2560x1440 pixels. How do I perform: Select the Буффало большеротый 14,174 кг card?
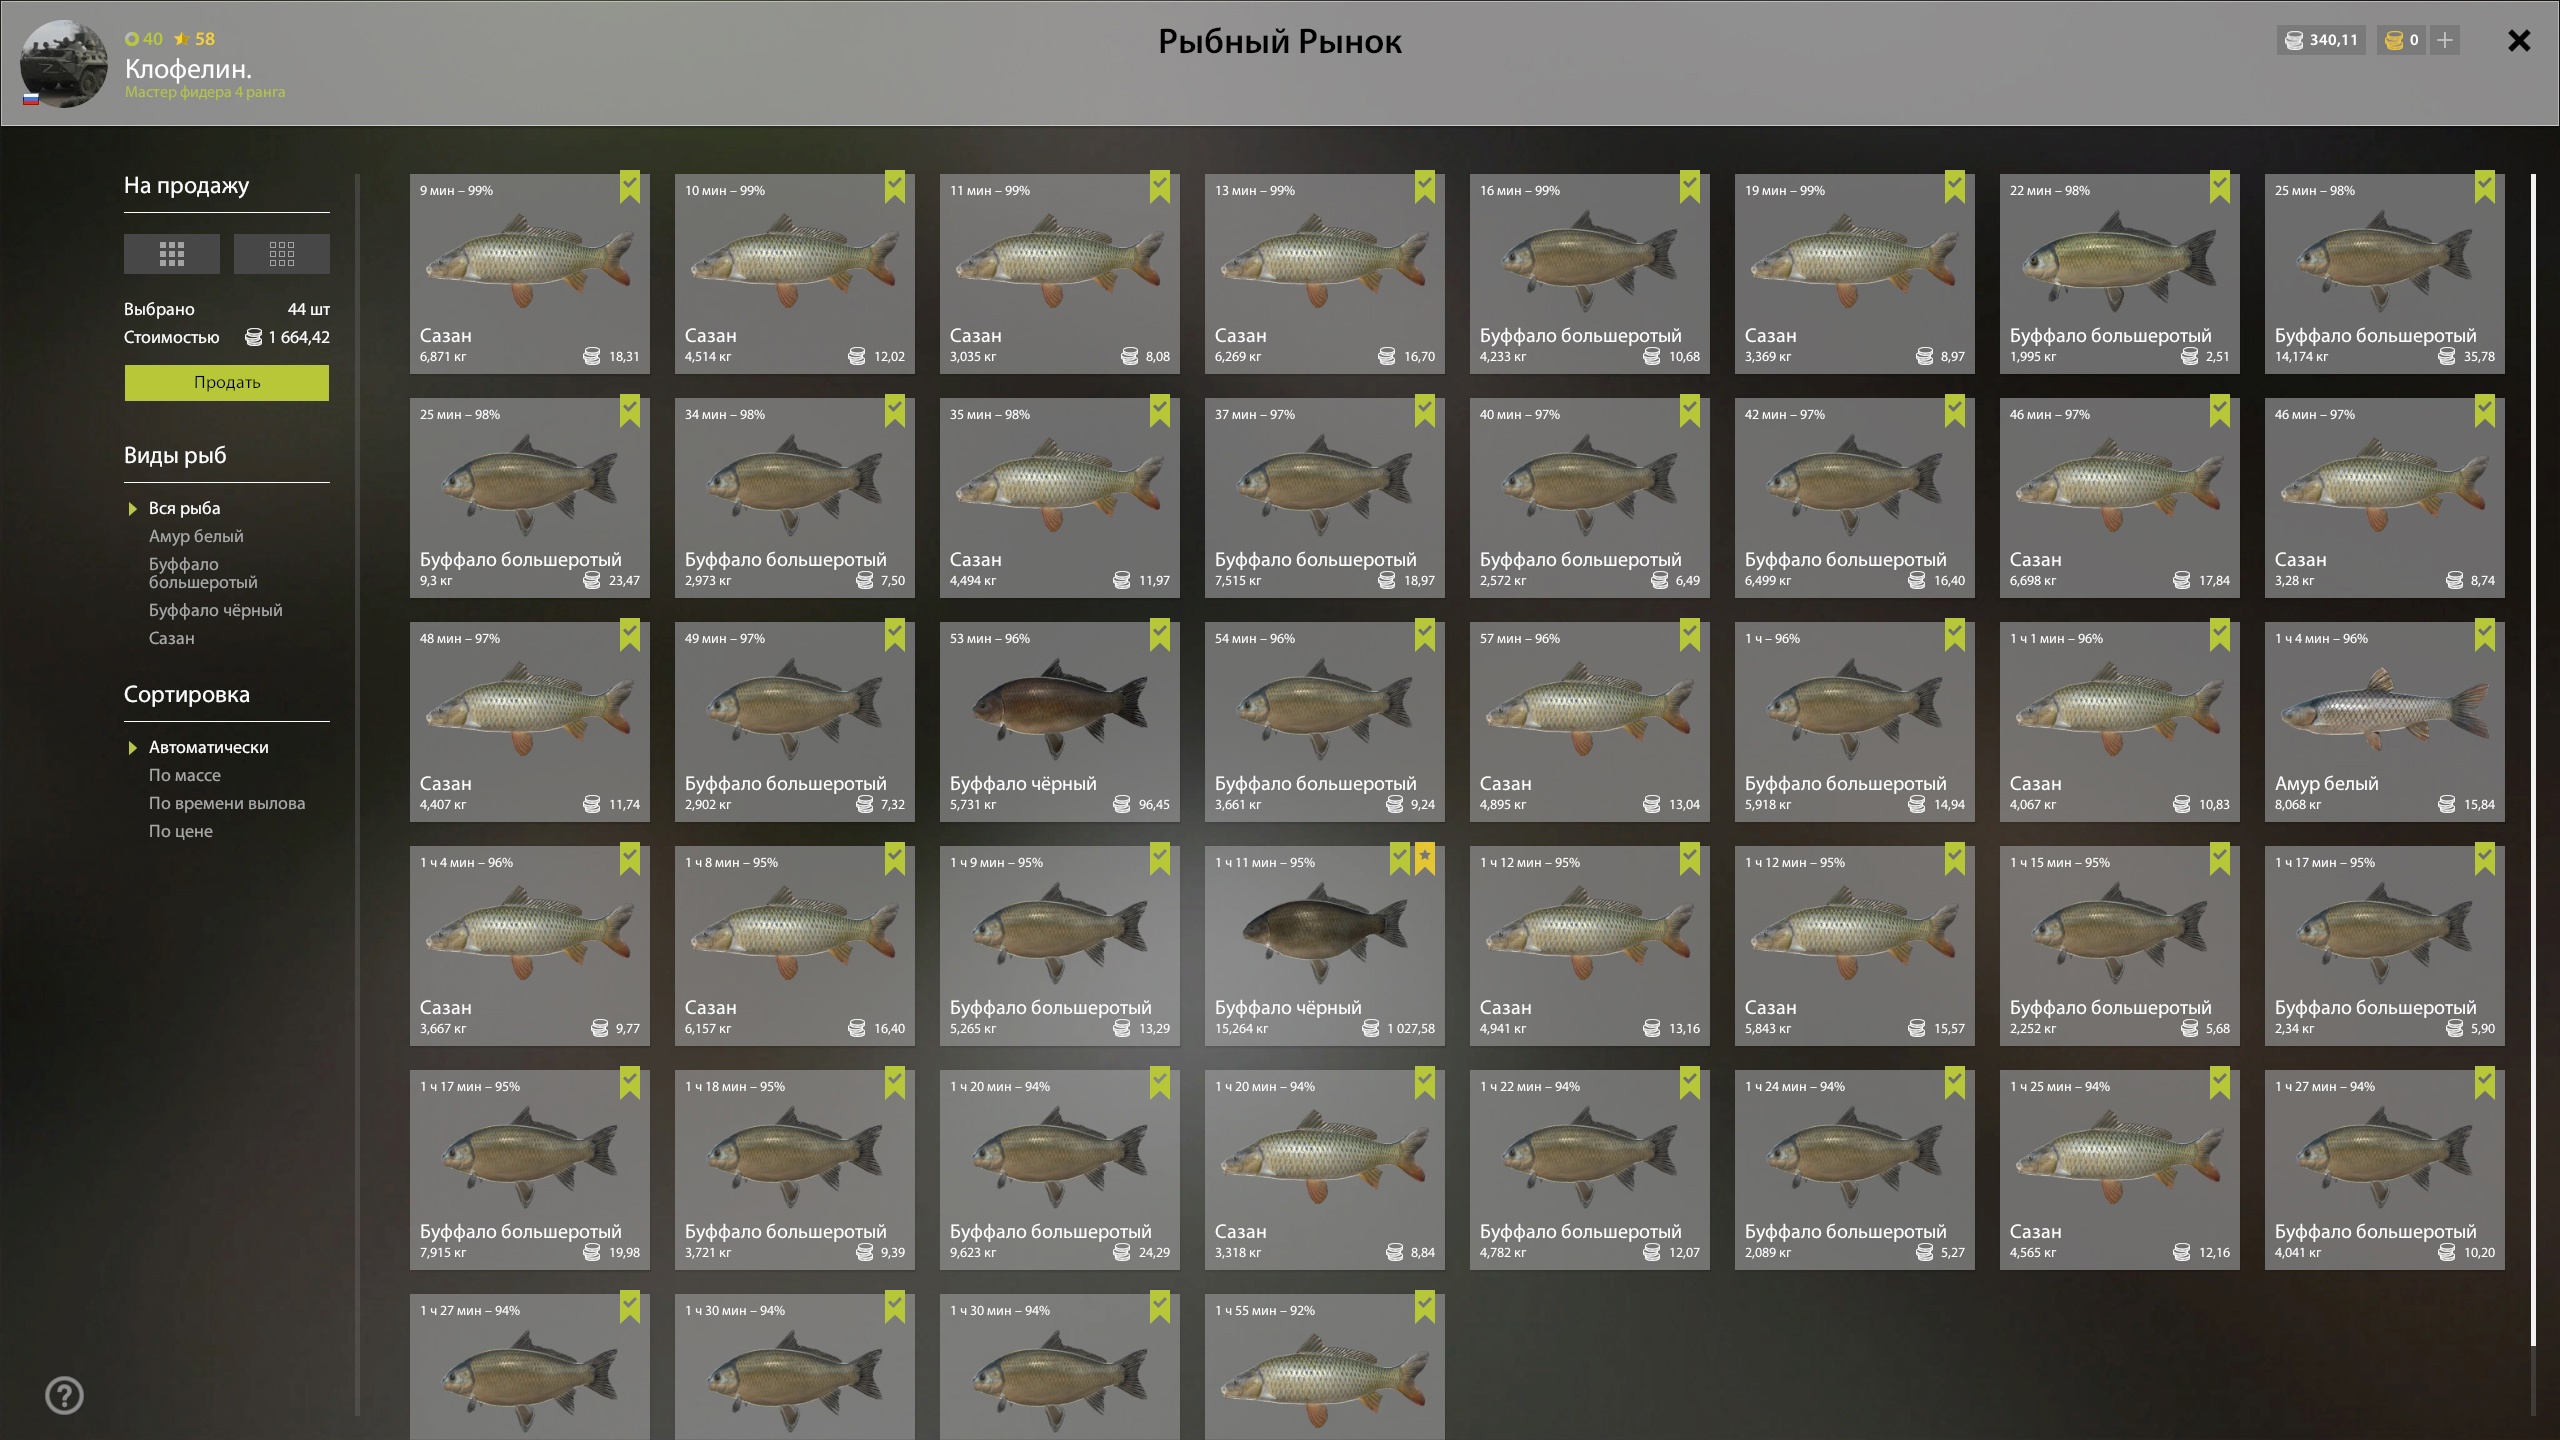2385,274
